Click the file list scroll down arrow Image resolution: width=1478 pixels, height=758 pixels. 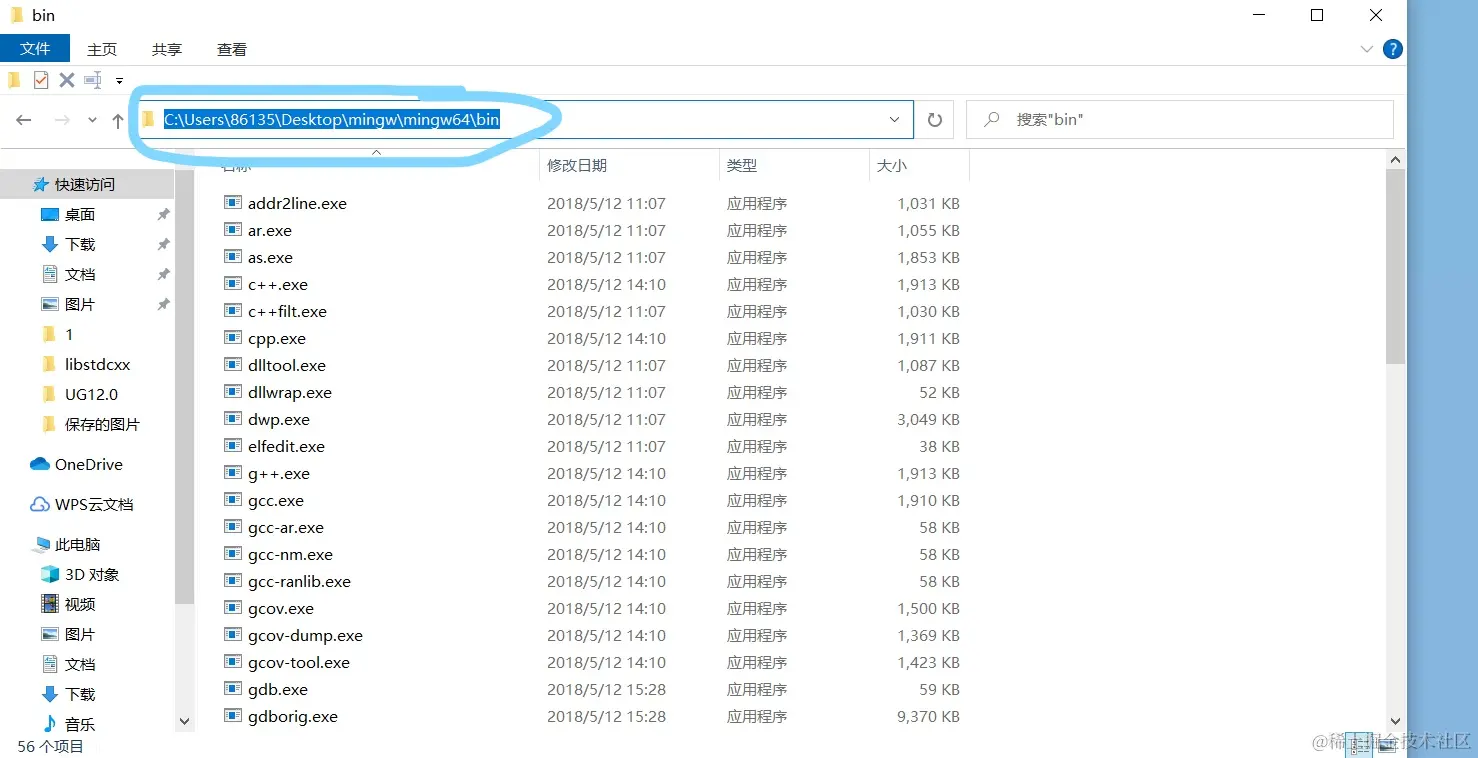(1396, 721)
